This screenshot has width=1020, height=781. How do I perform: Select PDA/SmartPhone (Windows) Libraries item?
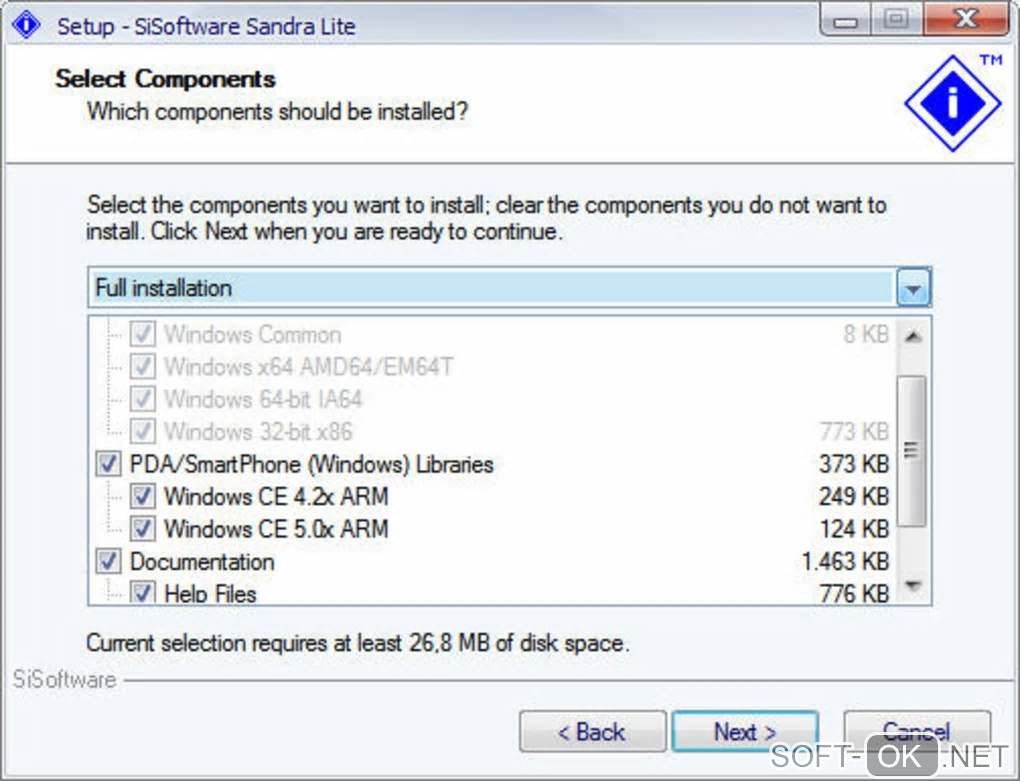coord(311,464)
